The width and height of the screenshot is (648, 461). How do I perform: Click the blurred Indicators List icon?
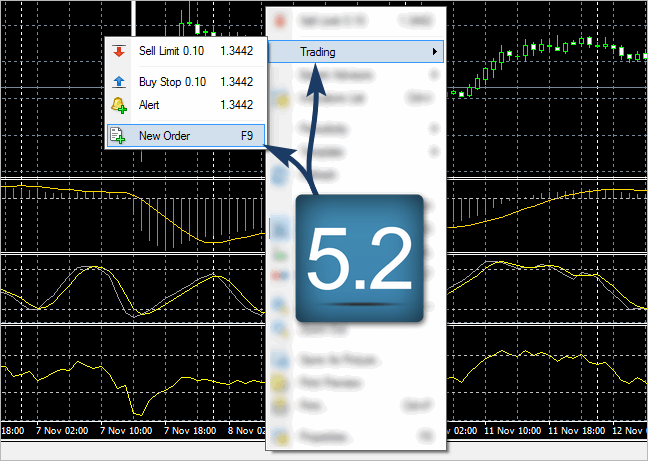pos(282,99)
